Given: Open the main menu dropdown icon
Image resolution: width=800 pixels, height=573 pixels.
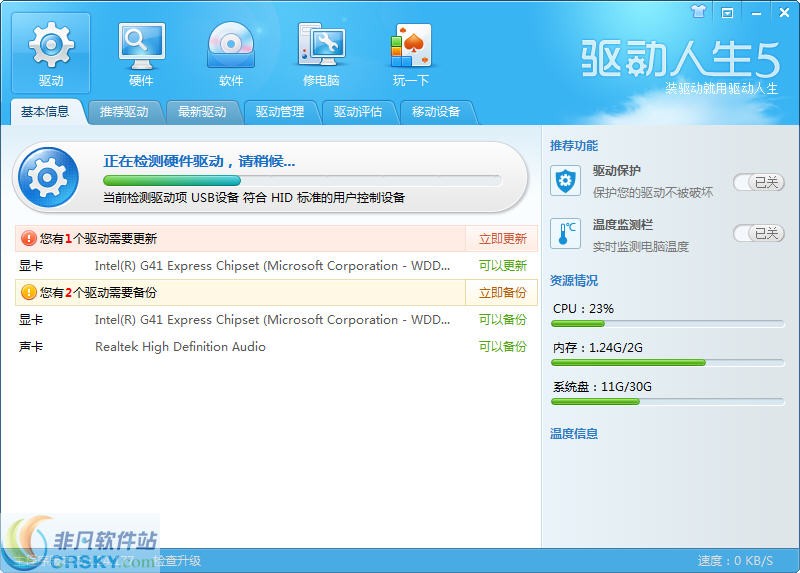Looking at the screenshot, I should click(727, 13).
